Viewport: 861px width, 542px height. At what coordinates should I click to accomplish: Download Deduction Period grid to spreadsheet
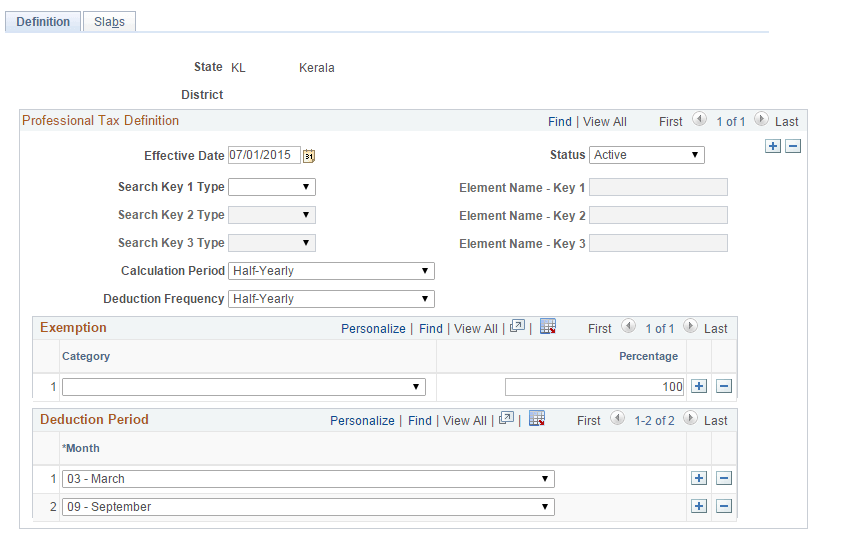(536, 418)
